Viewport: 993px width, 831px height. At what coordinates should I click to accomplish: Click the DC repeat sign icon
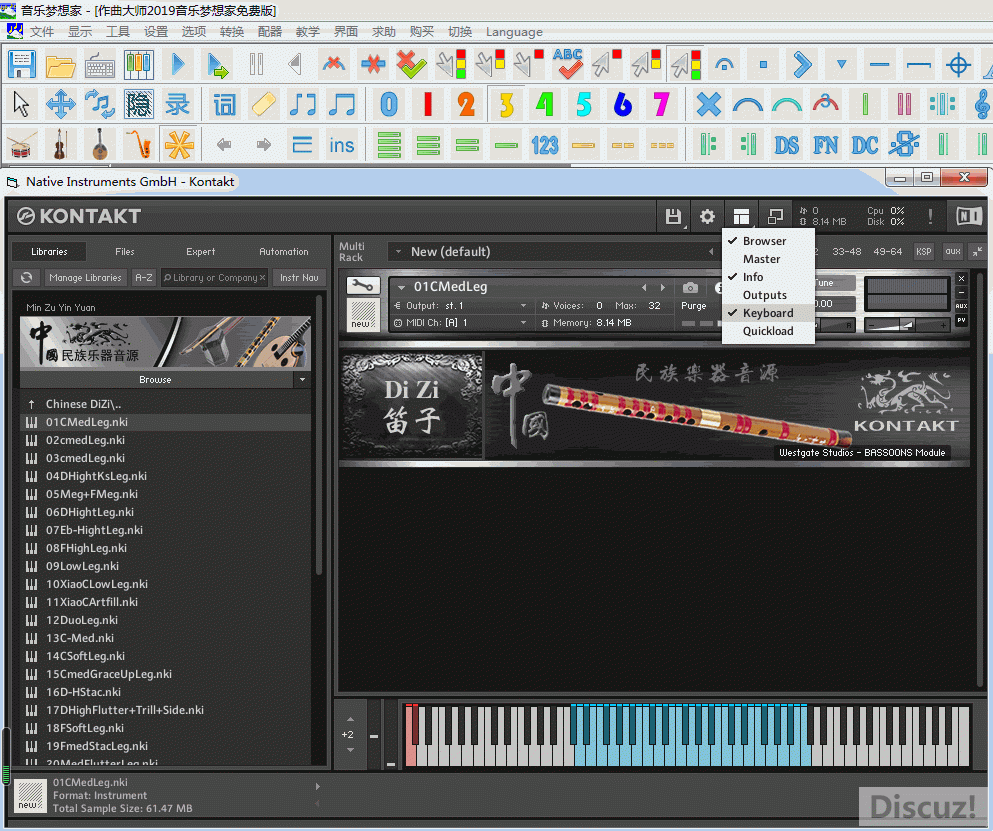(x=864, y=146)
